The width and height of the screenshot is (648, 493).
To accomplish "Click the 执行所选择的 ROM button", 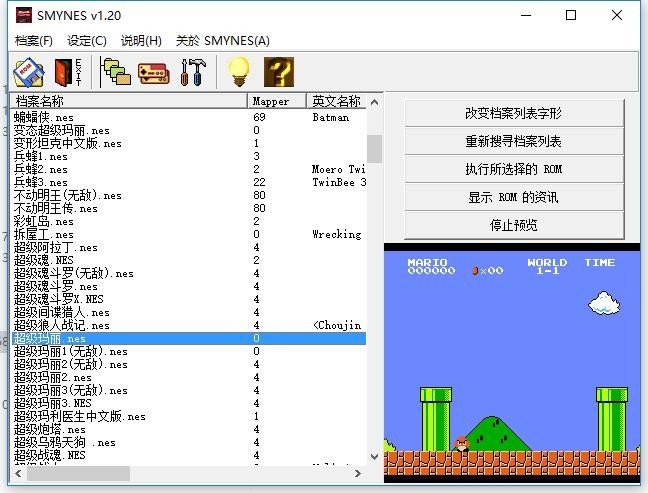I will coord(514,169).
